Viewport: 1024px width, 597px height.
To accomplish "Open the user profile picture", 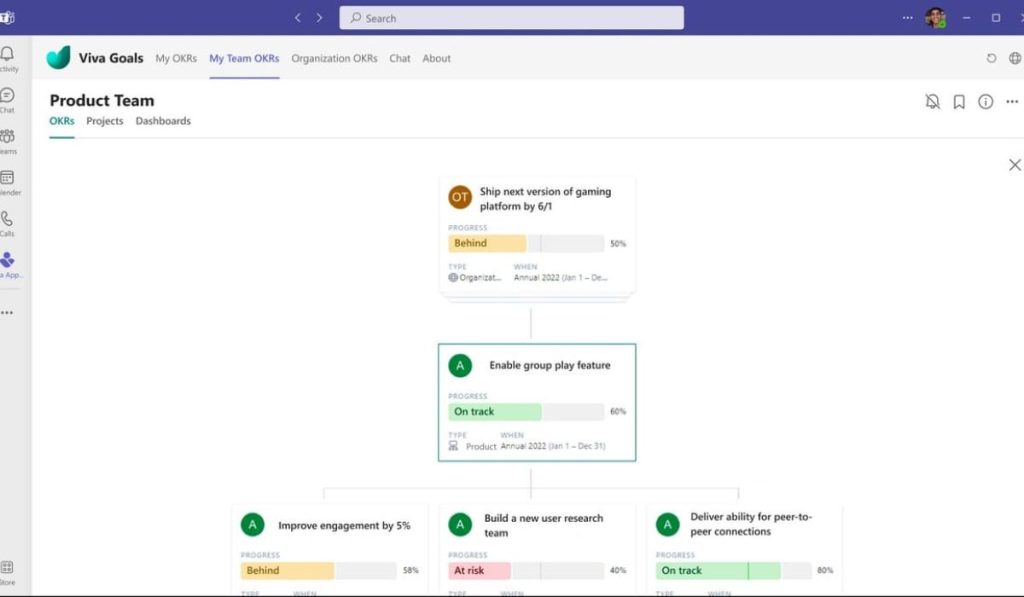I will (x=935, y=18).
